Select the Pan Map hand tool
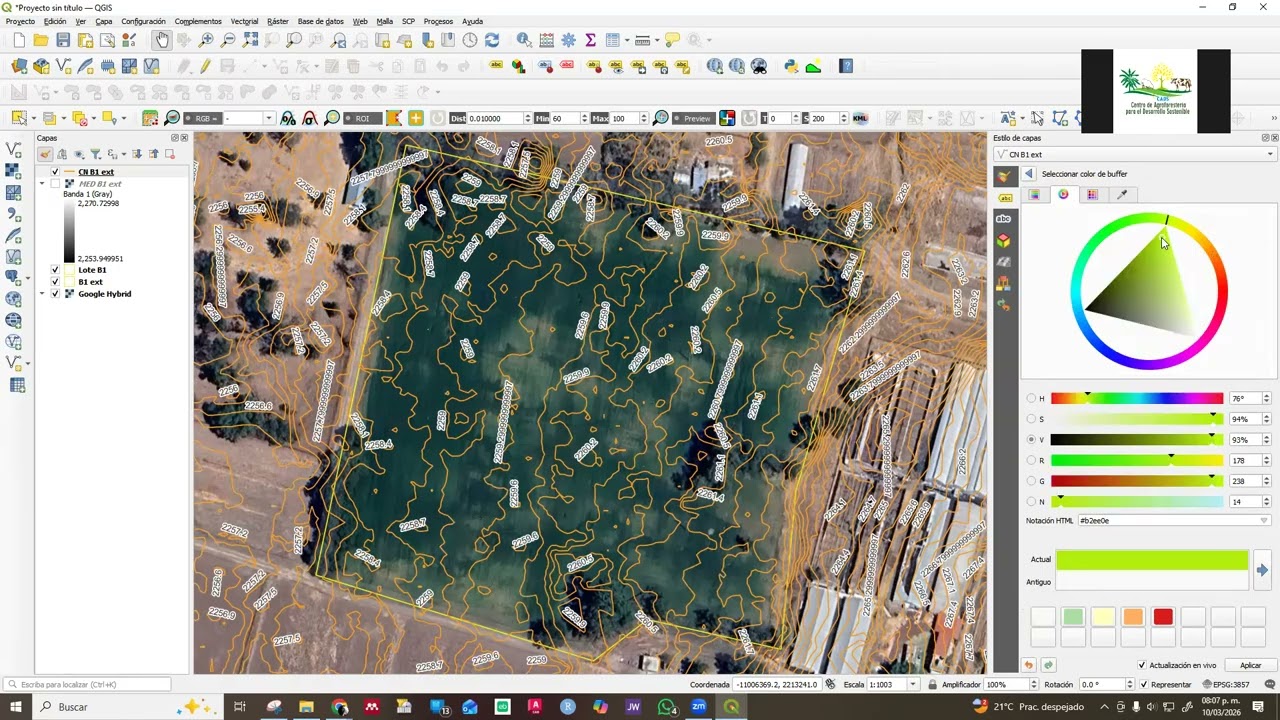Image resolution: width=1280 pixels, height=720 pixels. (x=162, y=40)
